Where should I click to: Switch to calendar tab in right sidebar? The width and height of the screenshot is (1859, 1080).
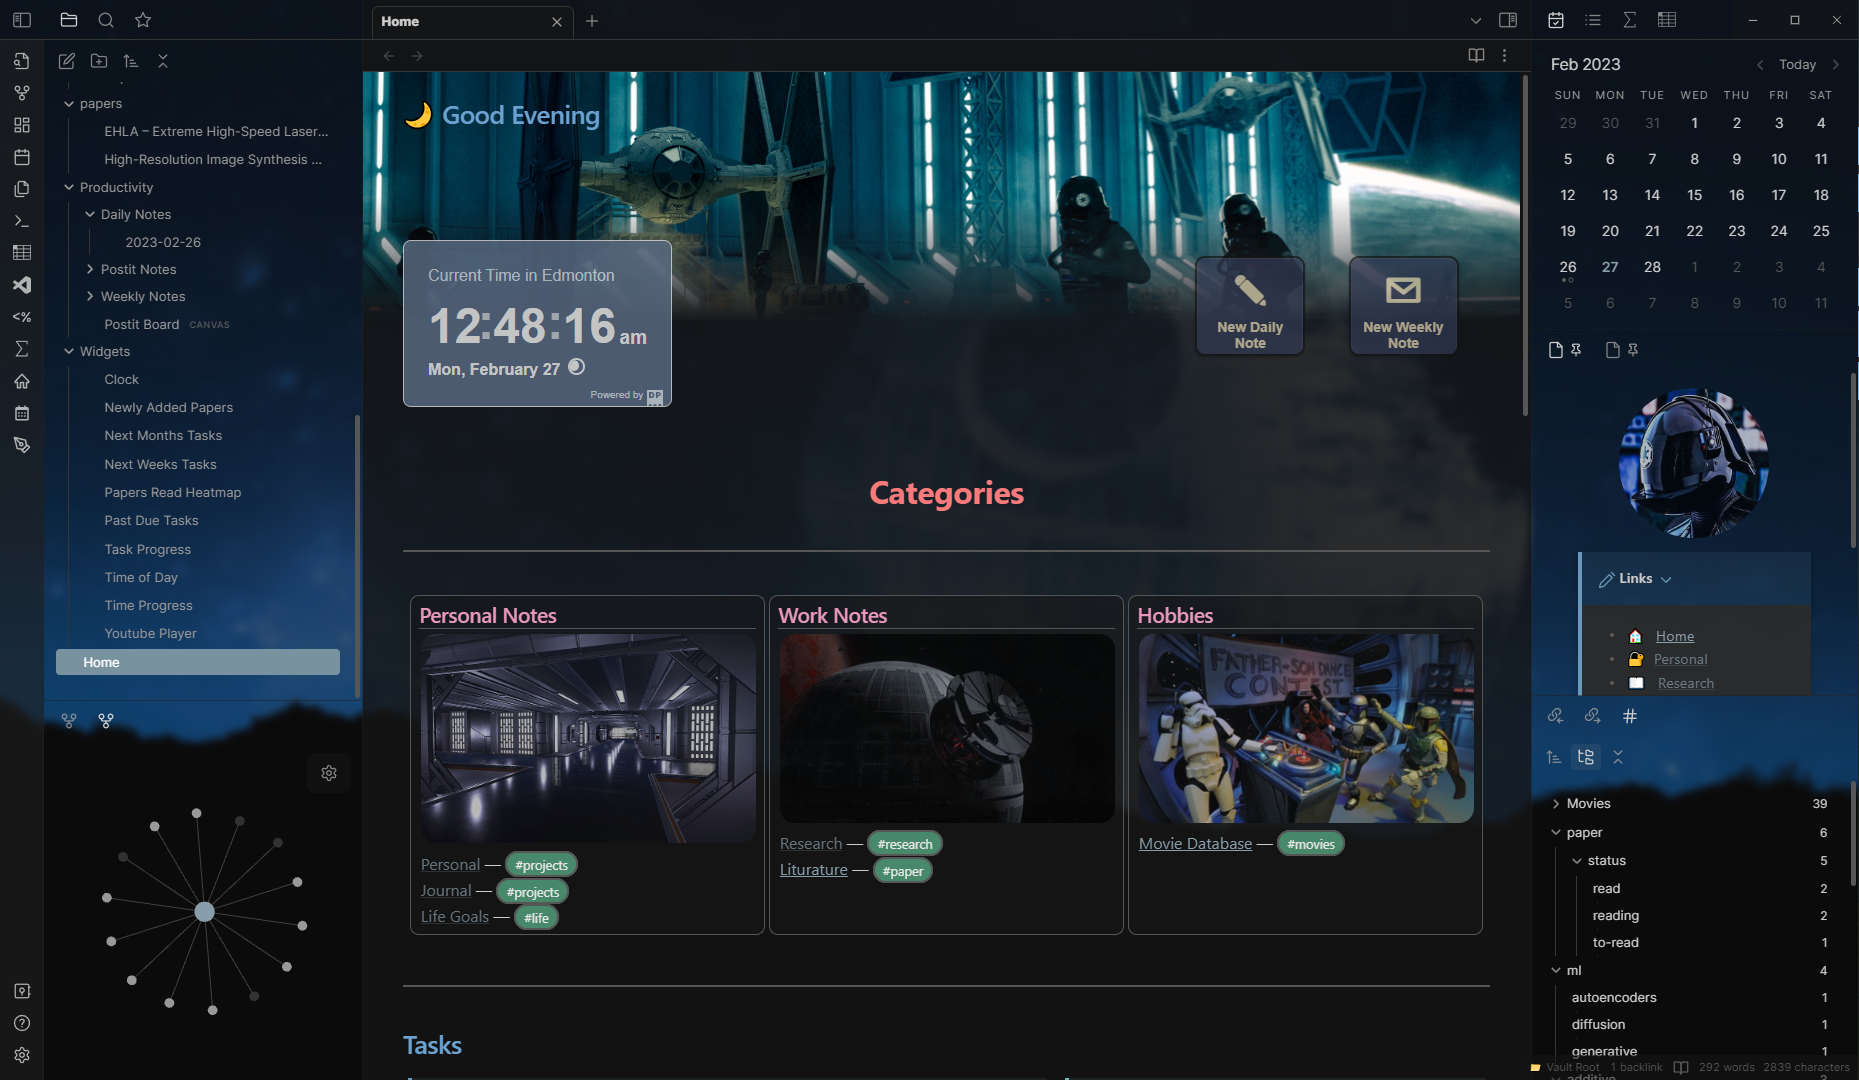coord(1556,20)
